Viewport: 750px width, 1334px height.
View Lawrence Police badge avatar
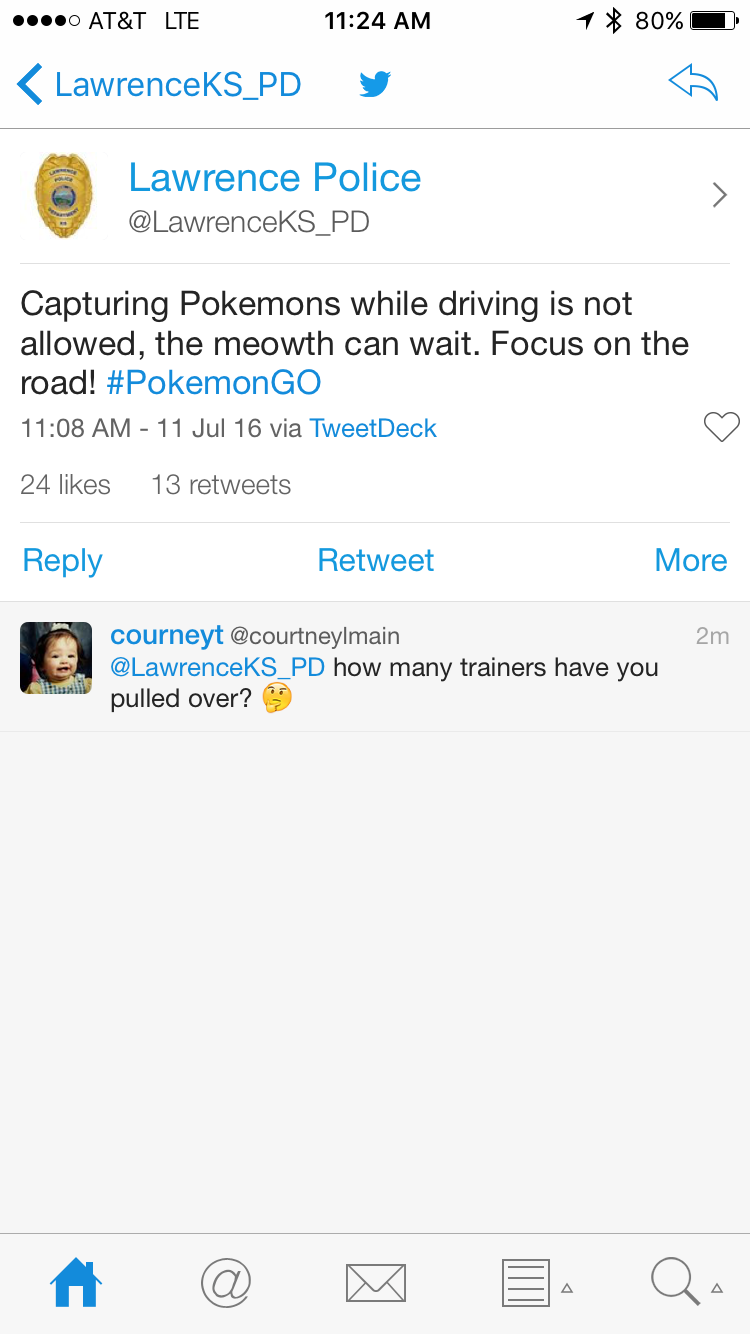point(62,195)
